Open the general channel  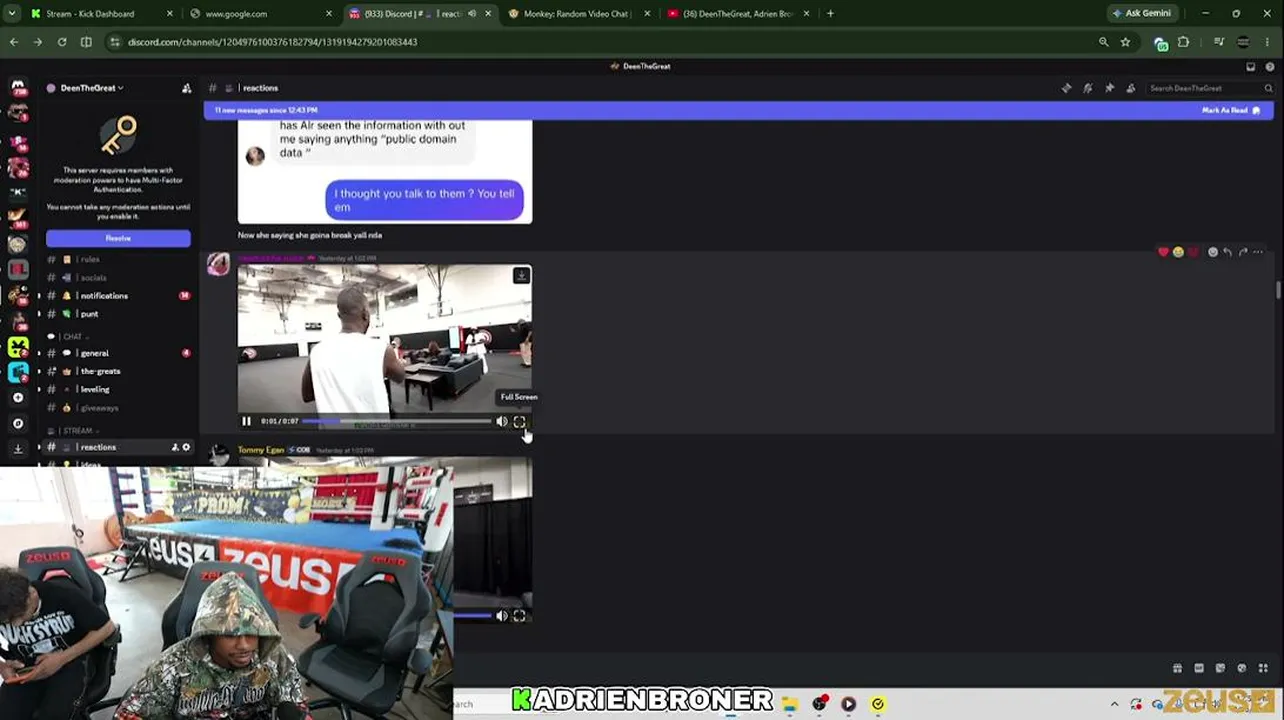[x=118, y=353]
